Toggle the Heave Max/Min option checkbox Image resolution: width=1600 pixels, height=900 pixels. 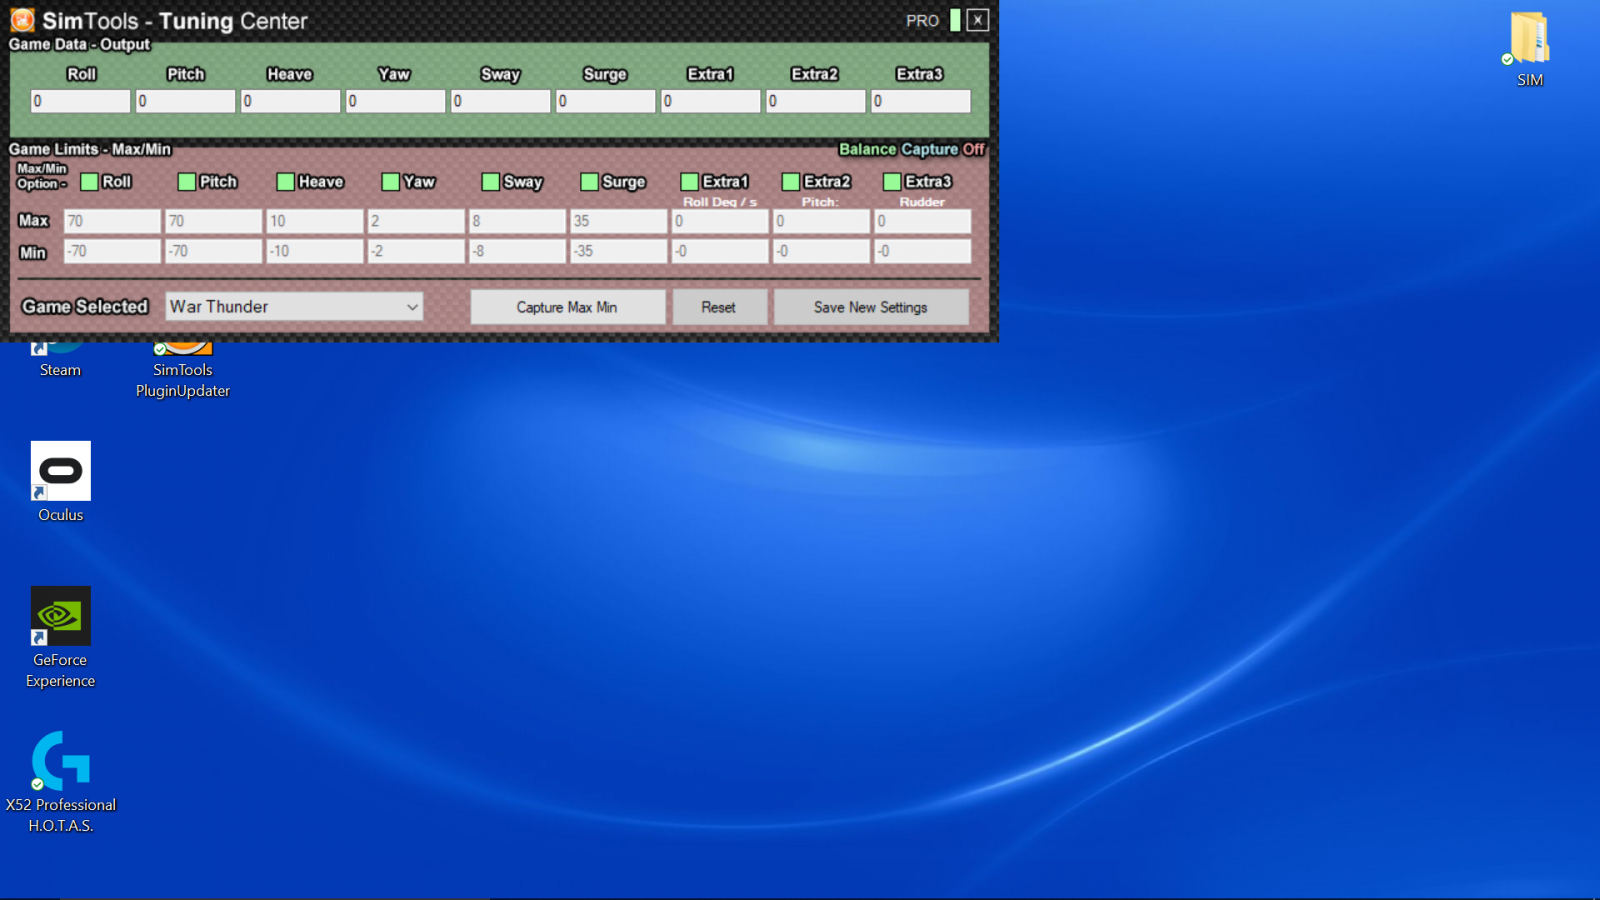(x=286, y=182)
